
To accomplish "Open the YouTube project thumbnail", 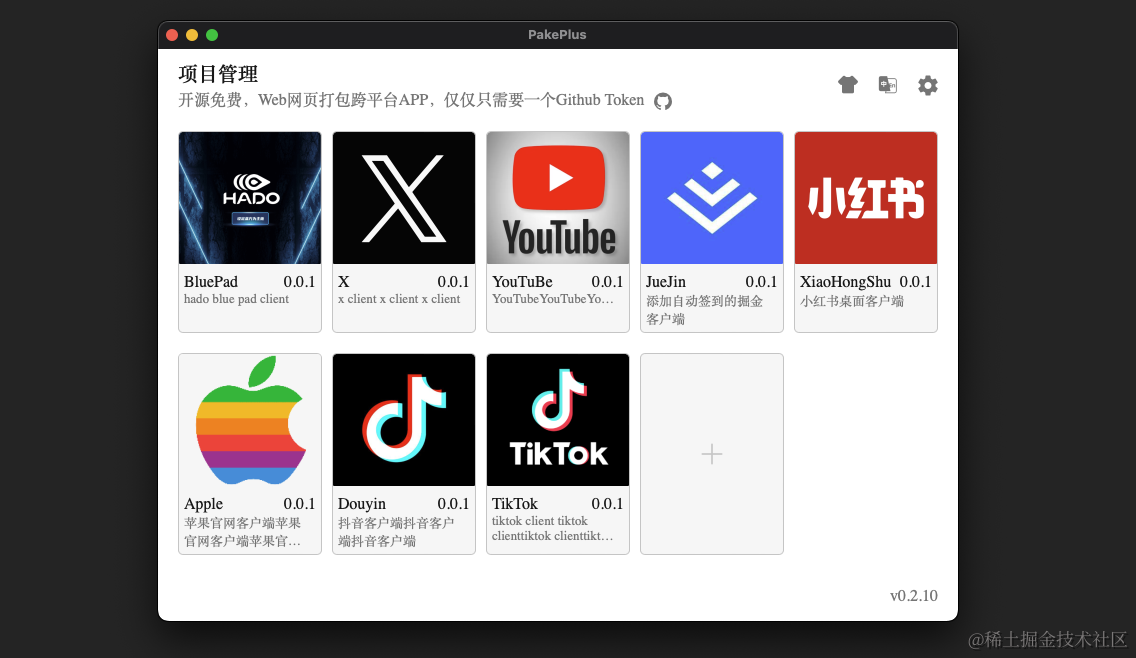I will (558, 198).
